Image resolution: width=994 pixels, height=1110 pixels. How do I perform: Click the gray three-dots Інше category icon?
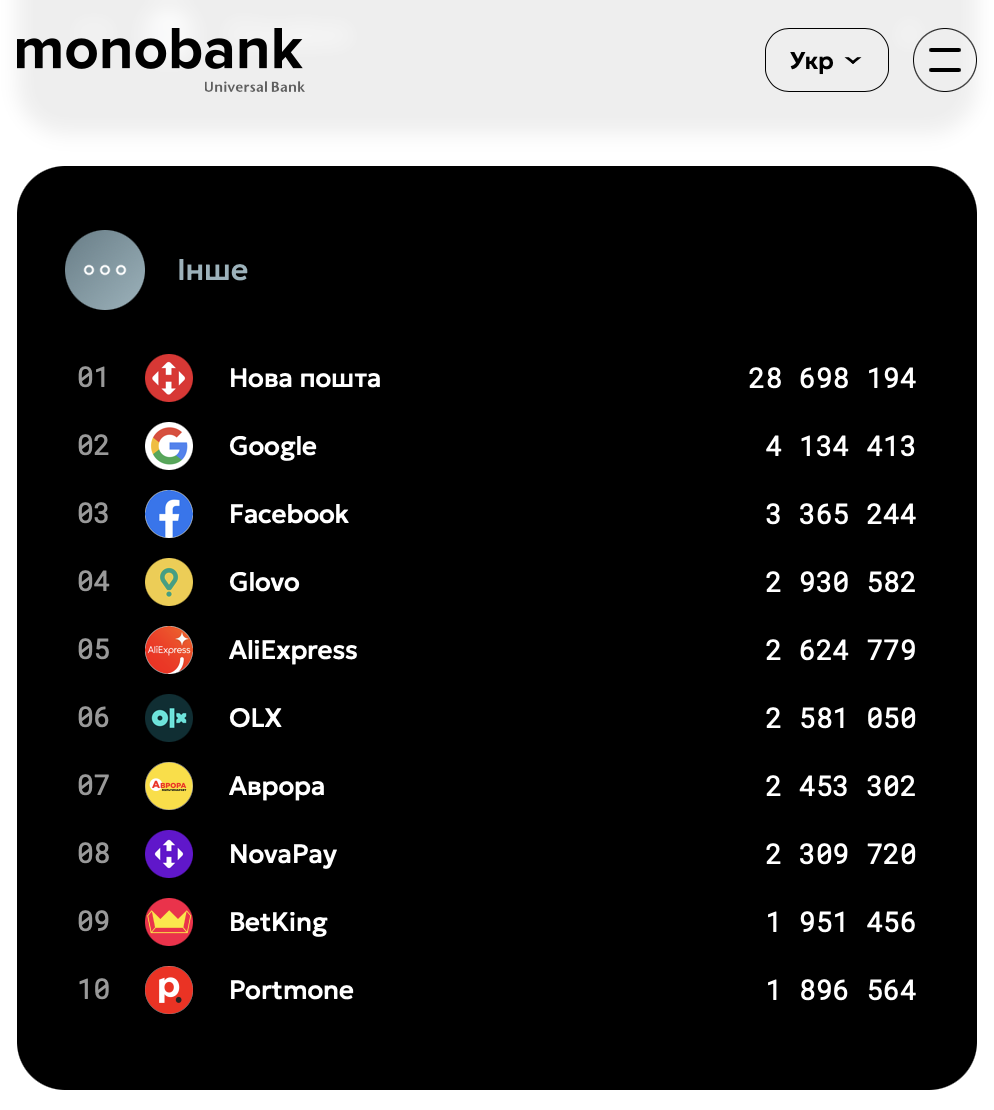pyautogui.click(x=105, y=270)
